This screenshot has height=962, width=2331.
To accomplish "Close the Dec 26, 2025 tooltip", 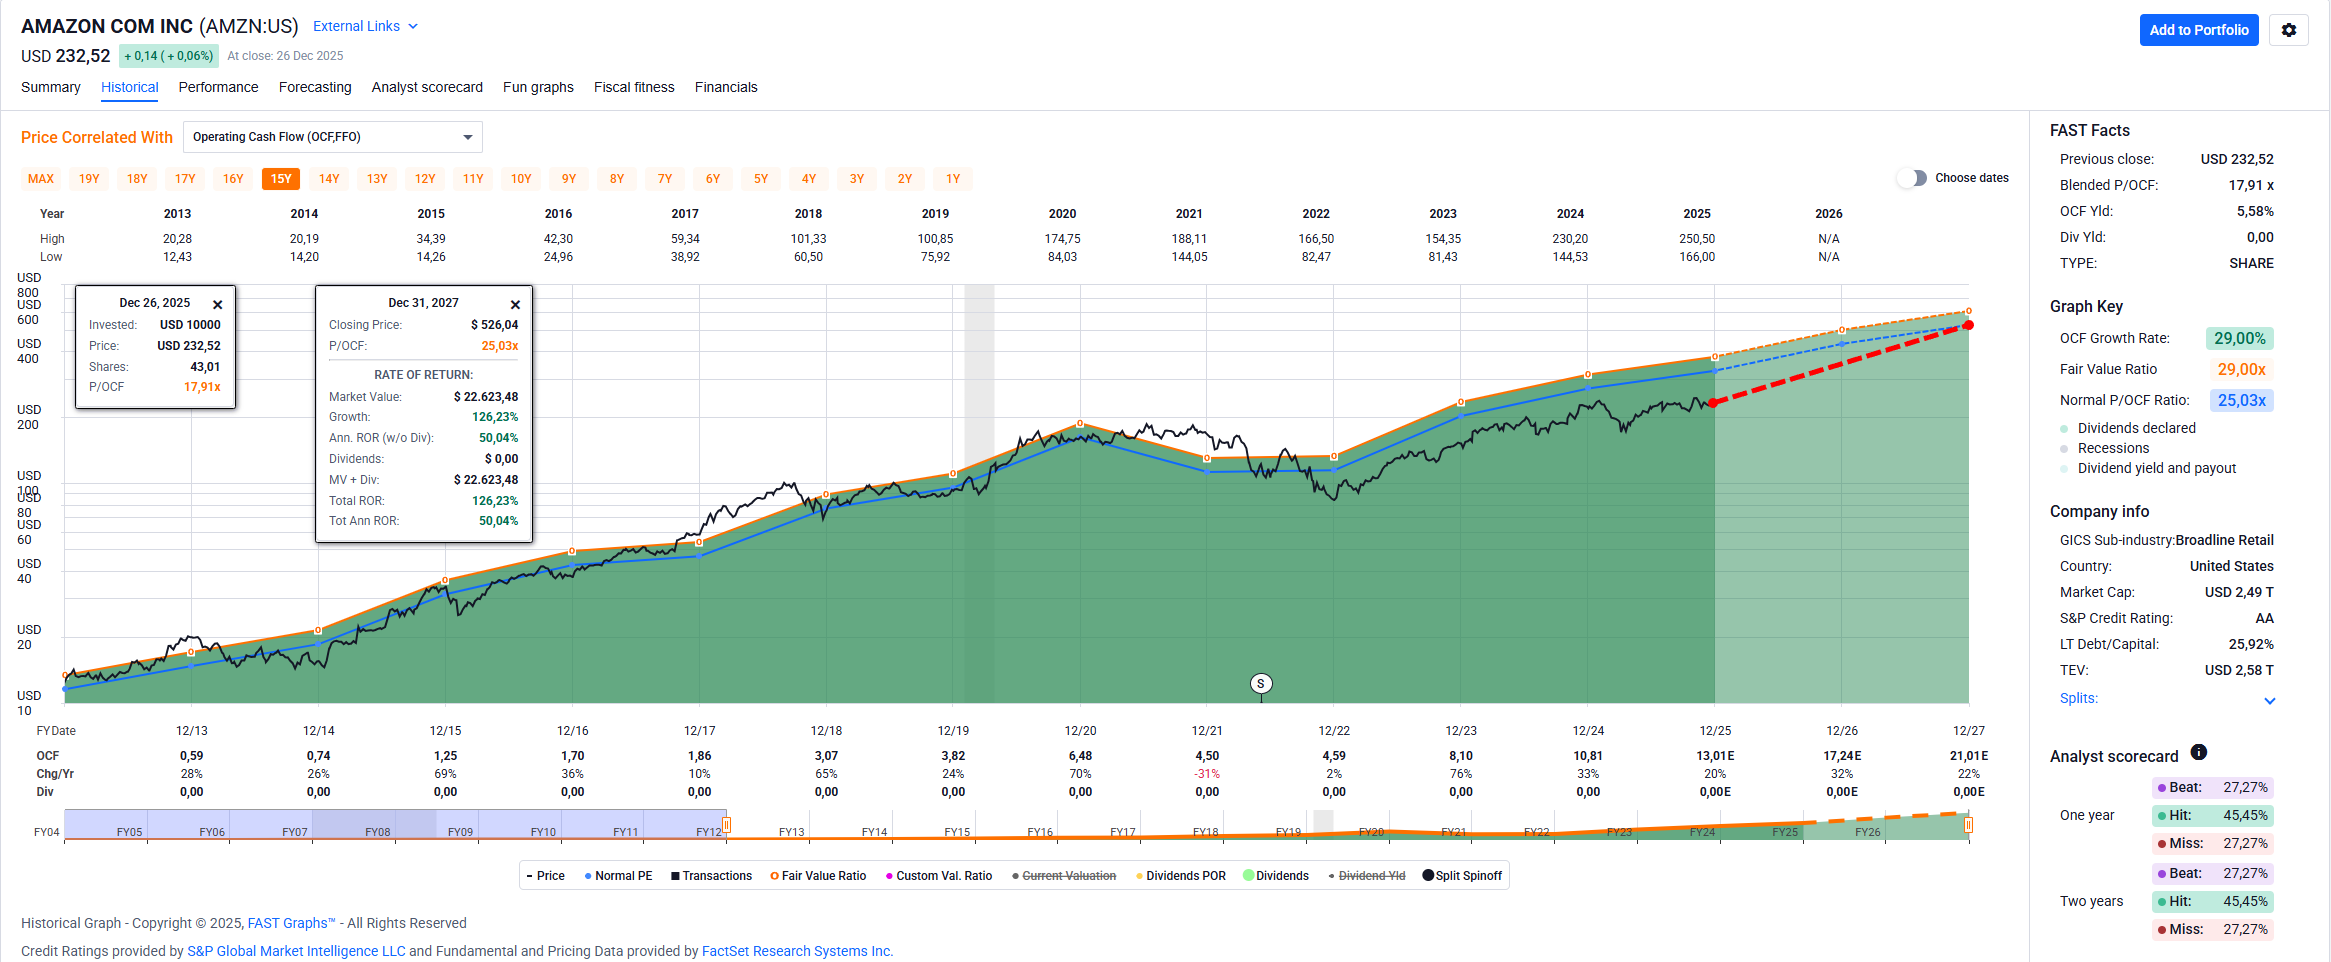I will (217, 304).
